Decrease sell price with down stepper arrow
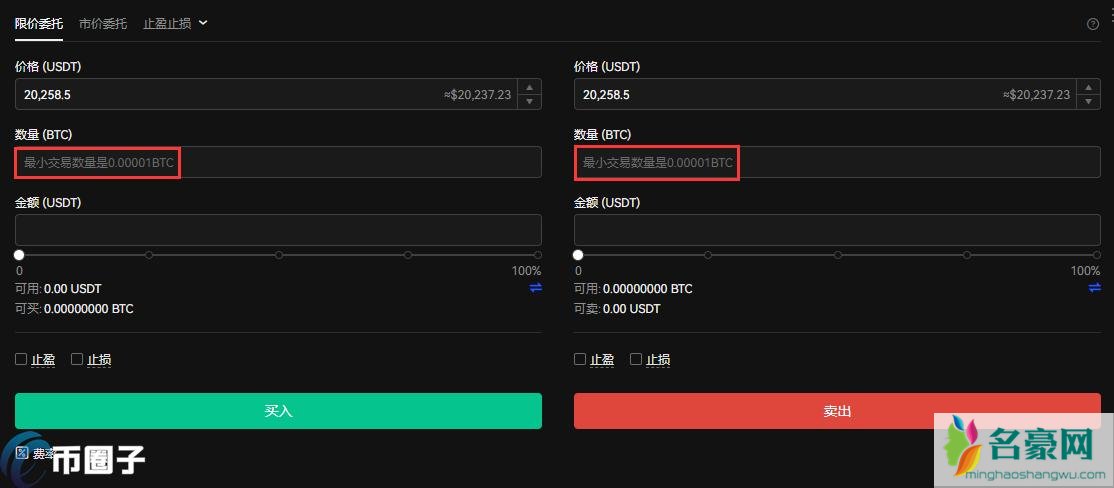Viewport: 1114px width, 488px height. (x=1089, y=101)
